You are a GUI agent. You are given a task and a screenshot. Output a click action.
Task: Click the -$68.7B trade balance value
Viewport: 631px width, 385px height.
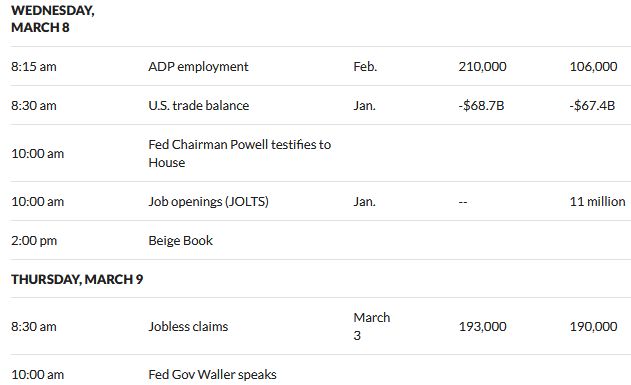point(481,105)
